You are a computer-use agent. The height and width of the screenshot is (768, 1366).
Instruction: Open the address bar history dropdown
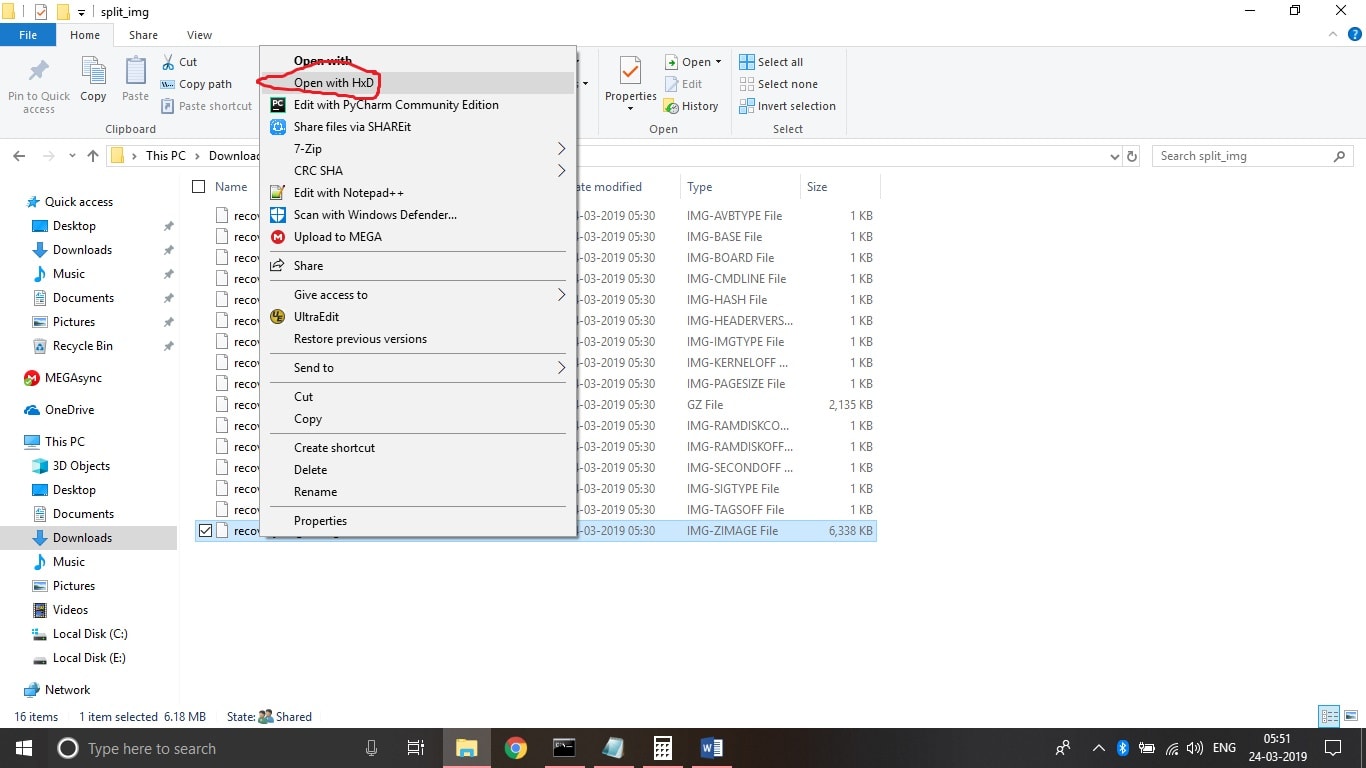[1115, 157]
